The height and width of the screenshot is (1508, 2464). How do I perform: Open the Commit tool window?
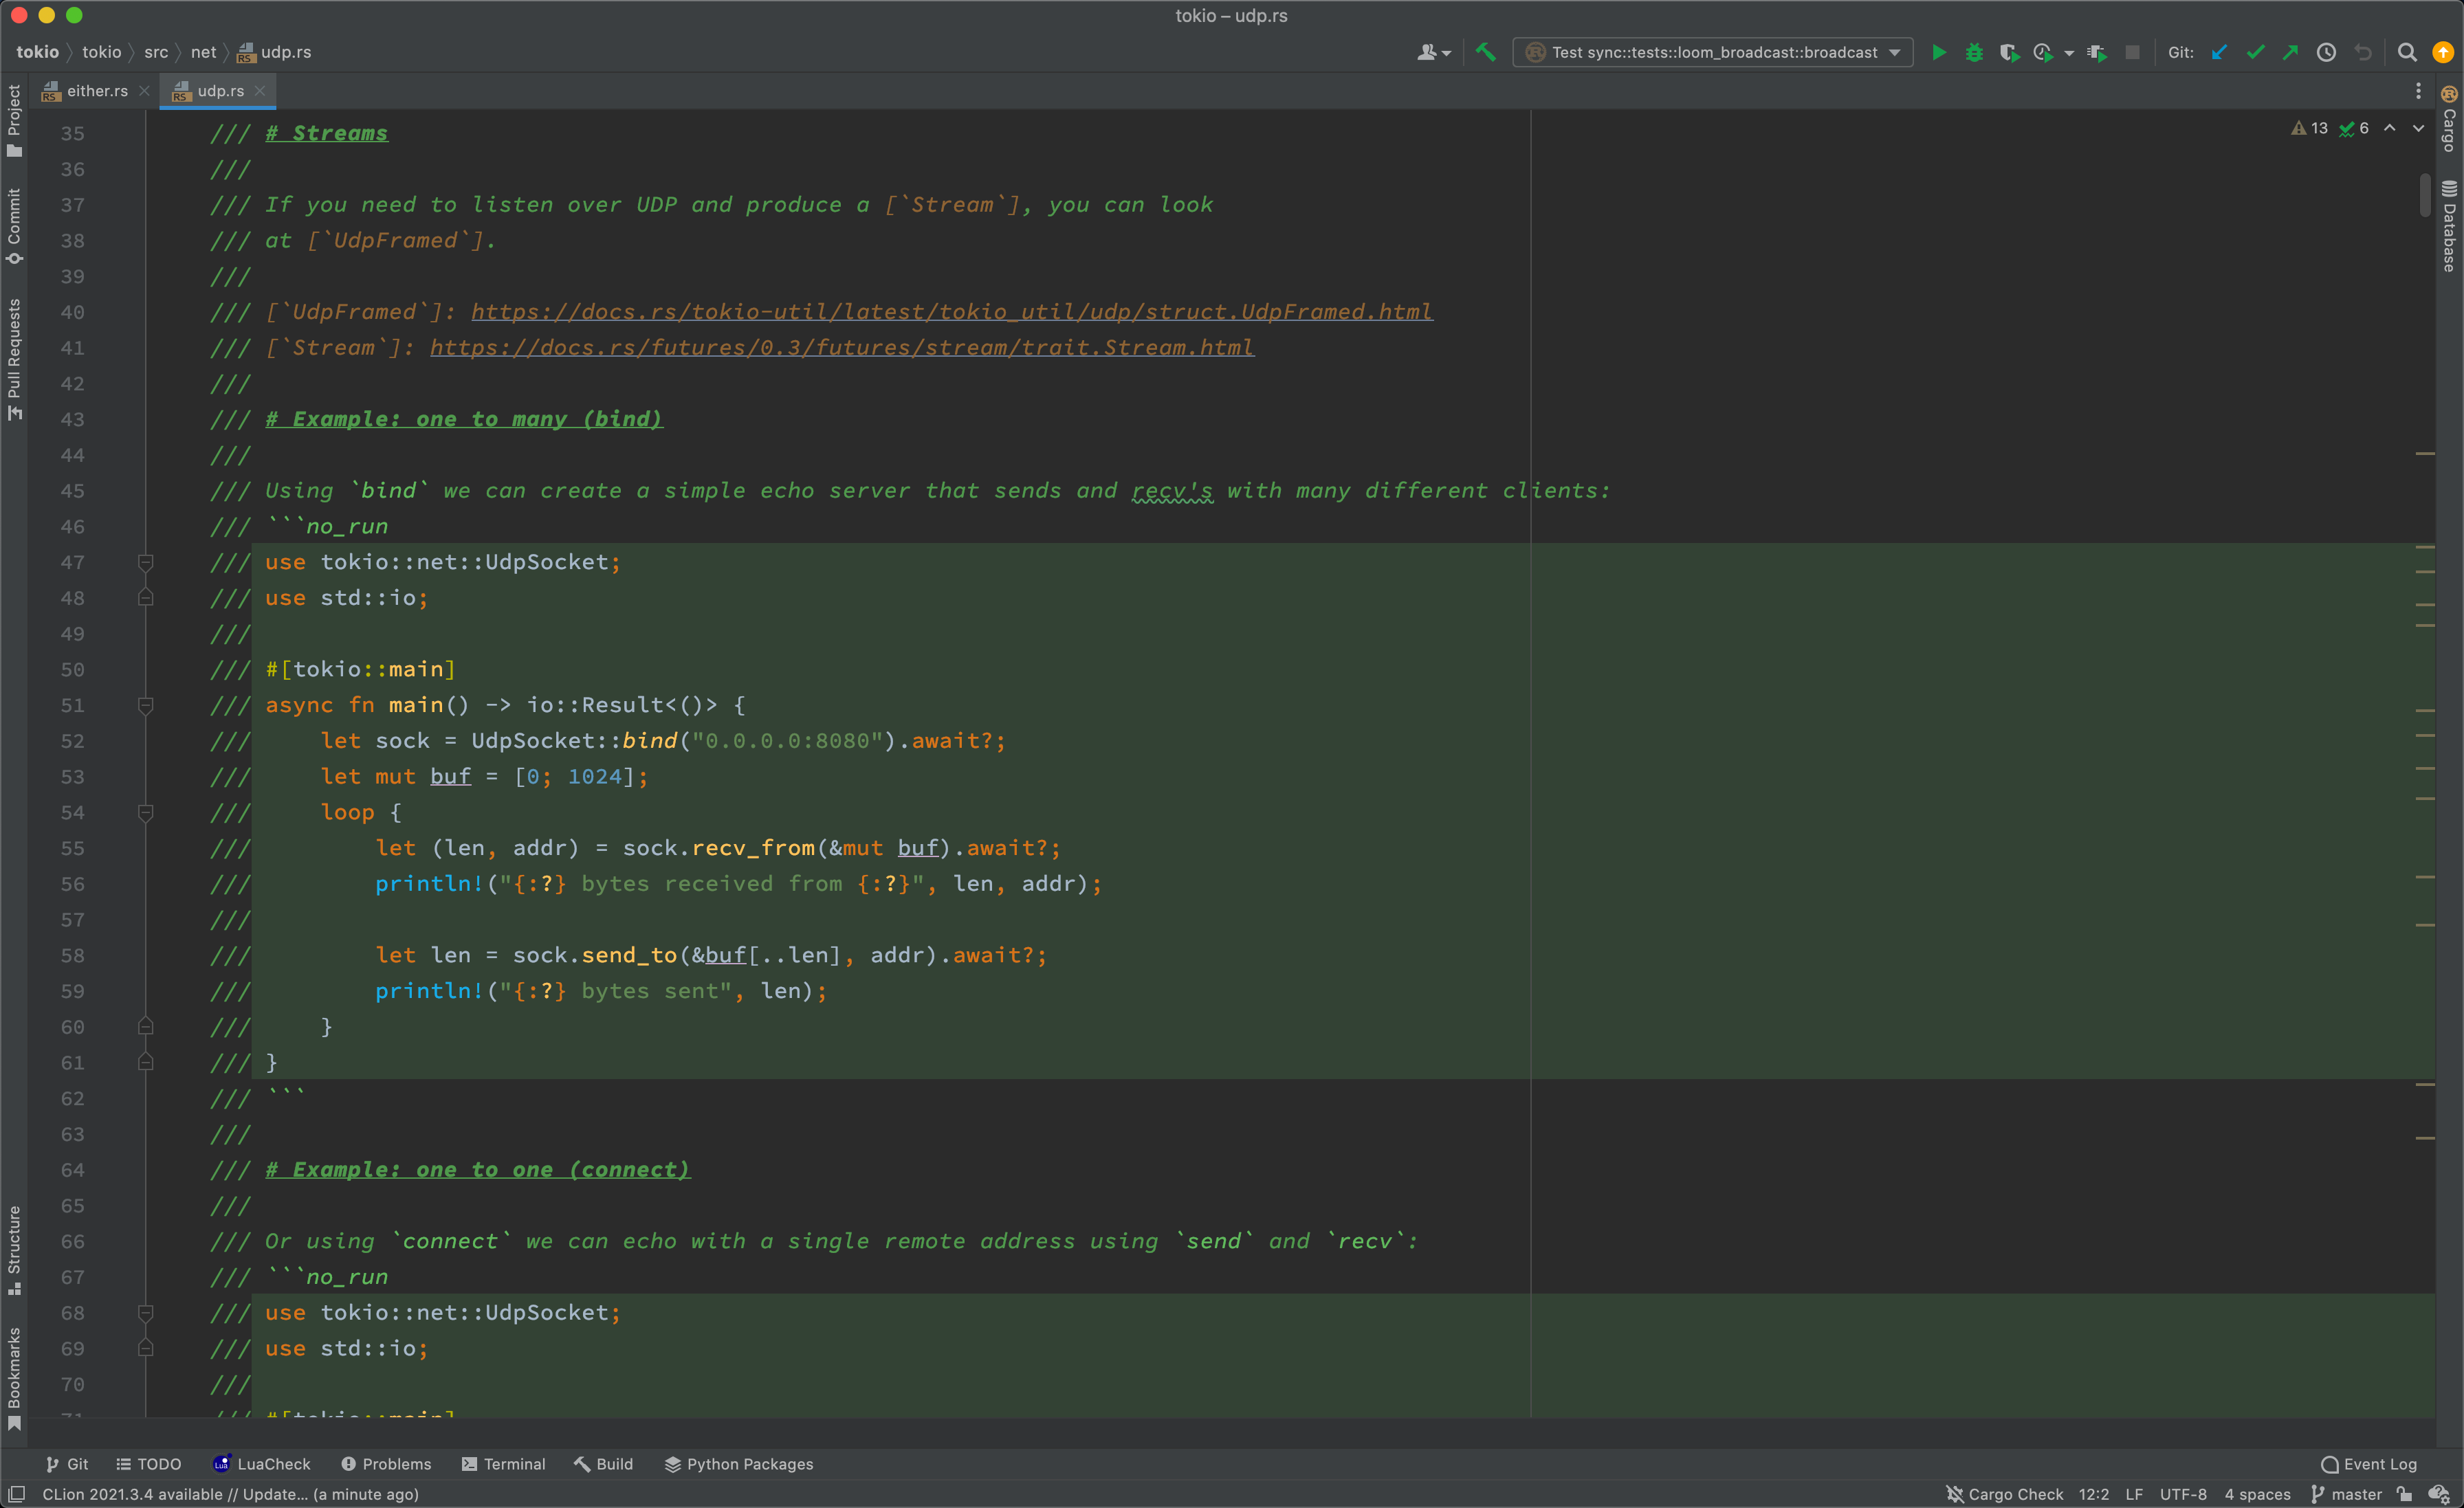14,226
